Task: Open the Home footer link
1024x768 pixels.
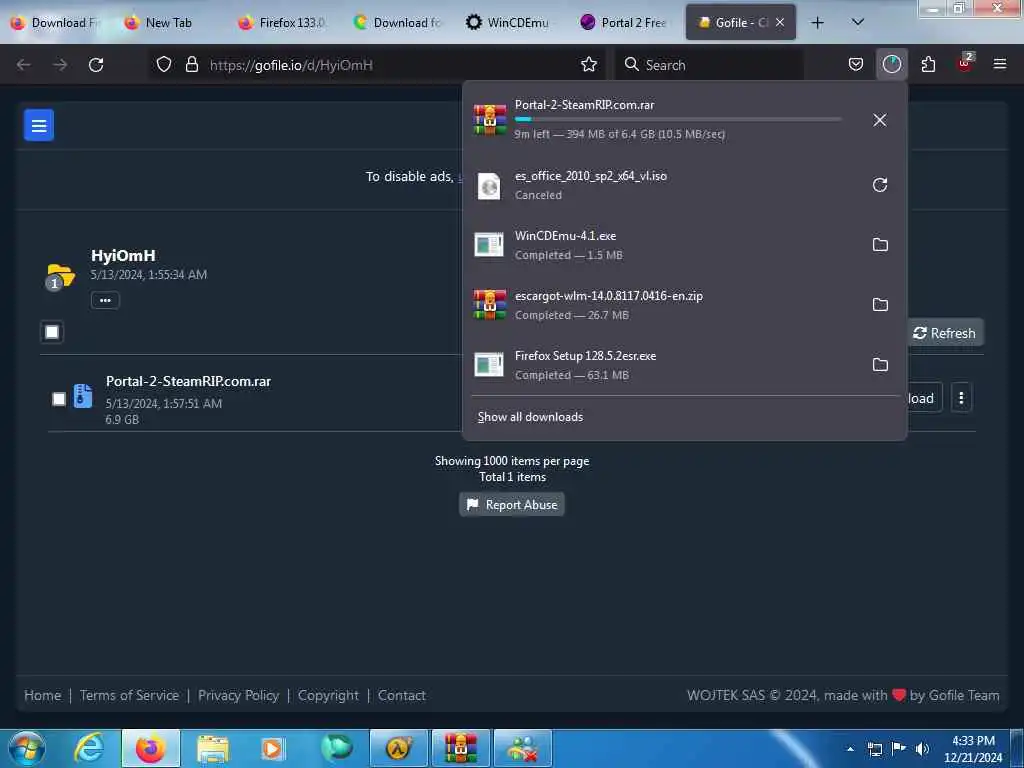Action: click(x=42, y=696)
